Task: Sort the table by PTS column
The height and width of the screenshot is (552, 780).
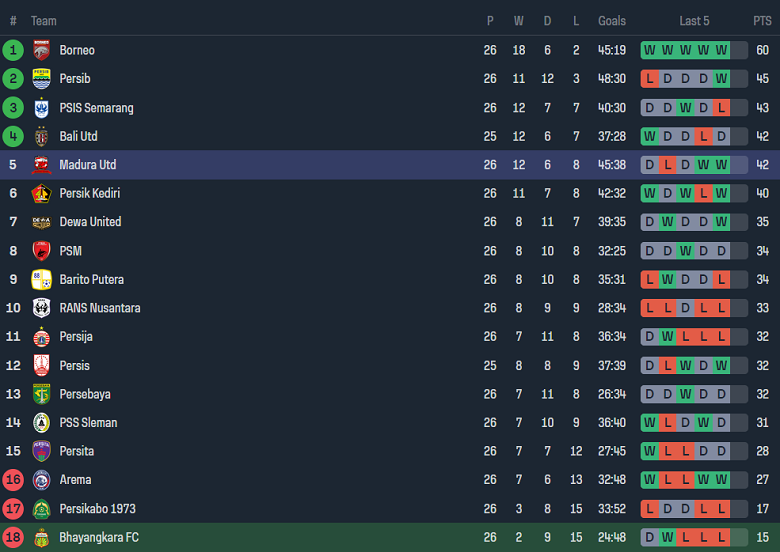Action: tap(762, 21)
